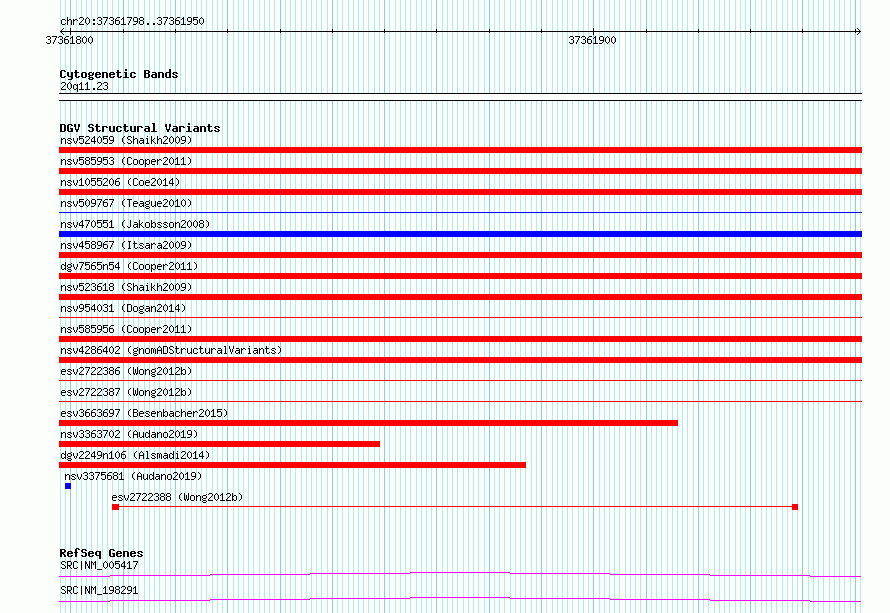Click the red bar under nsv4286402

tap(460, 360)
